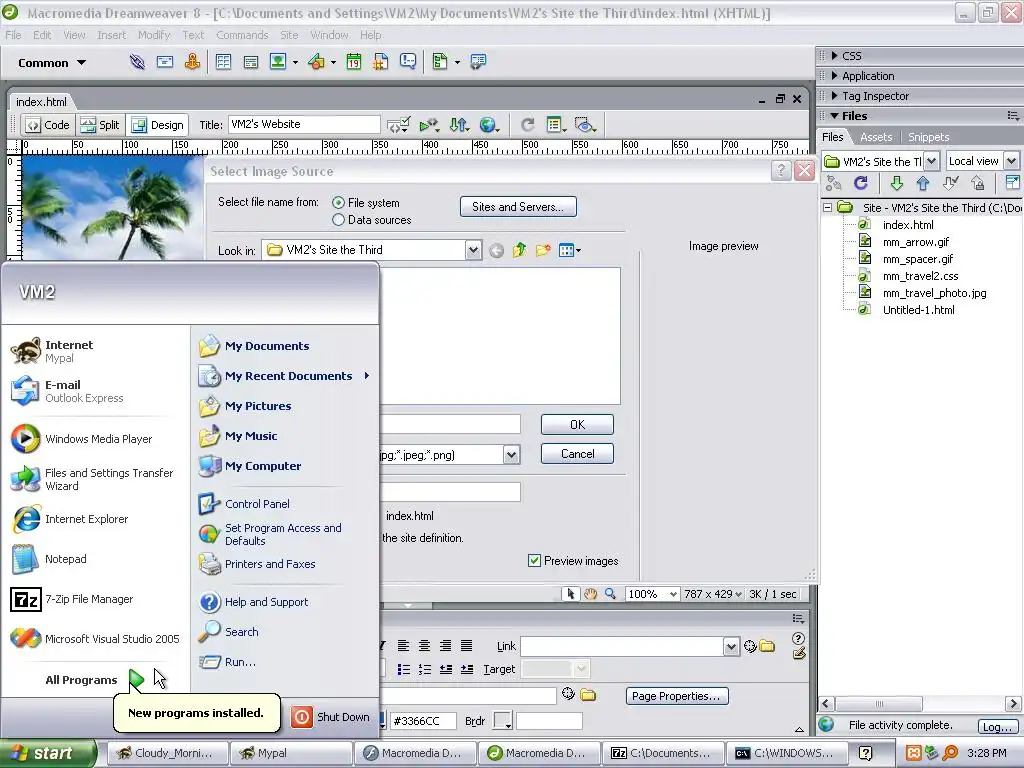Image resolution: width=1024 pixels, height=768 pixels.
Task: Select the File system radio button
Action: click(x=338, y=203)
